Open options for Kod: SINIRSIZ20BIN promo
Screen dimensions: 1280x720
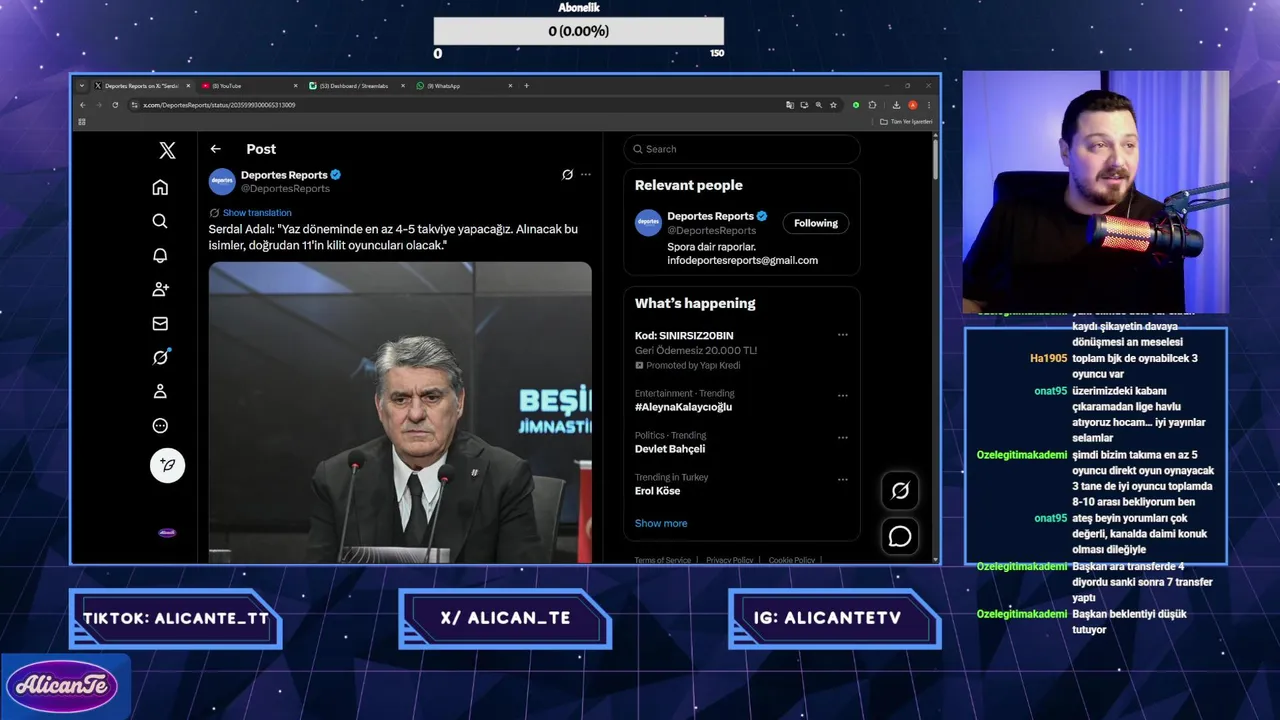coord(843,335)
